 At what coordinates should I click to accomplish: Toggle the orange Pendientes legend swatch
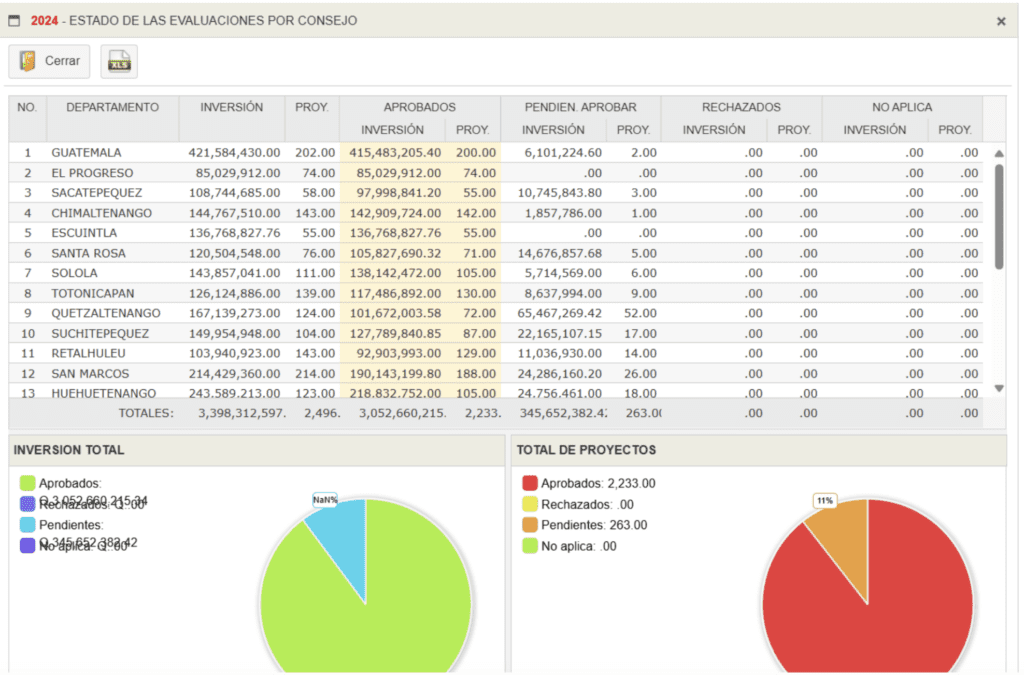[x=530, y=525]
